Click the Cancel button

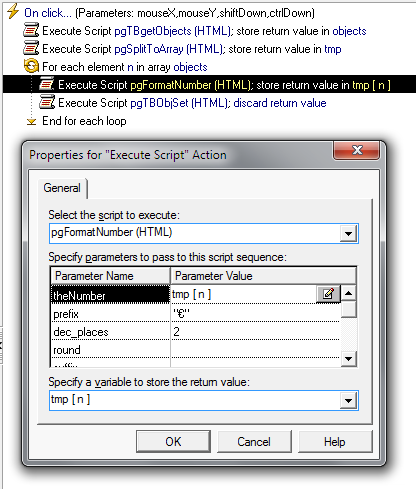(254, 442)
